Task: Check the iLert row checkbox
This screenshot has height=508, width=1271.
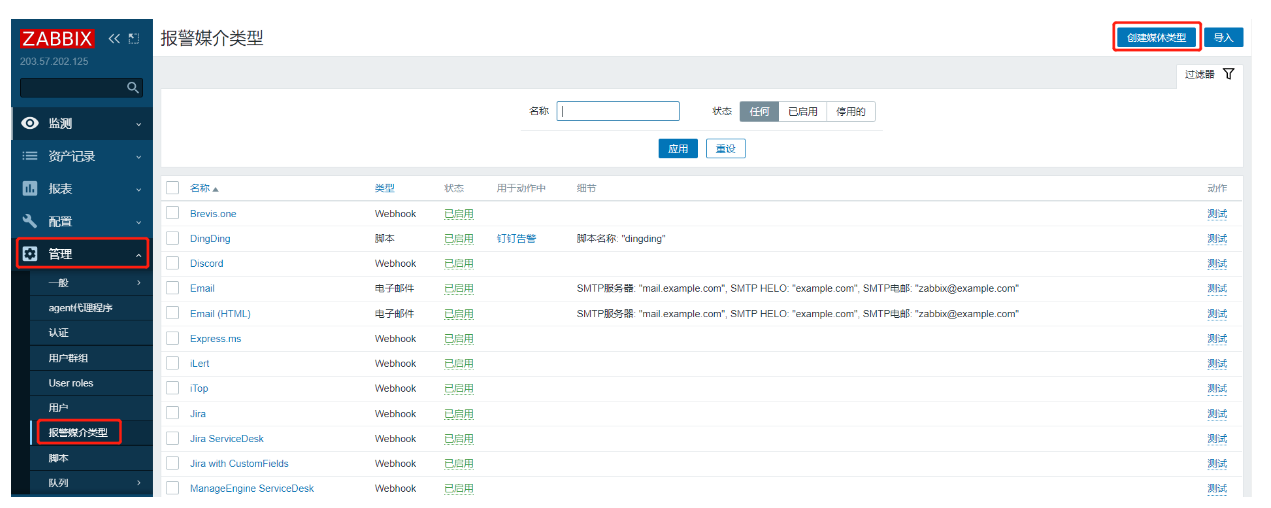Action: (x=173, y=363)
